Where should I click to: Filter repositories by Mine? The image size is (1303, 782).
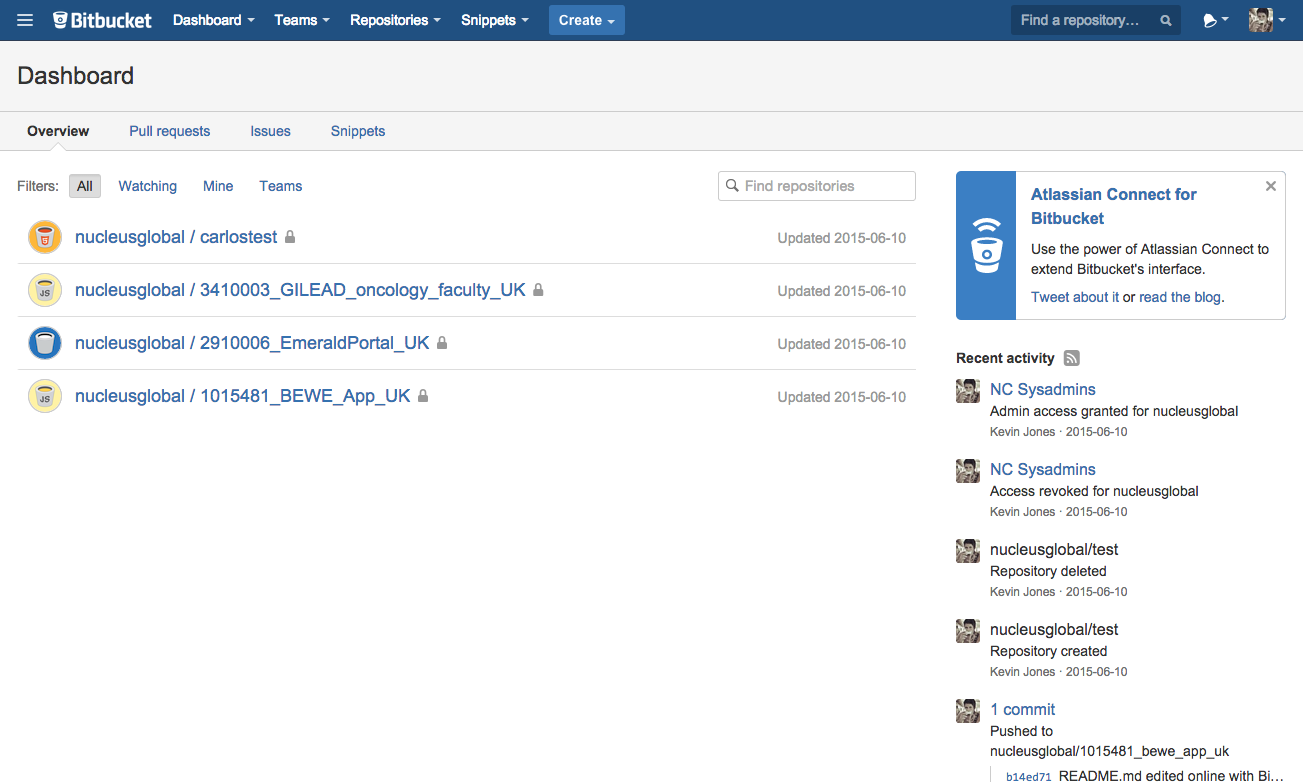218,186
